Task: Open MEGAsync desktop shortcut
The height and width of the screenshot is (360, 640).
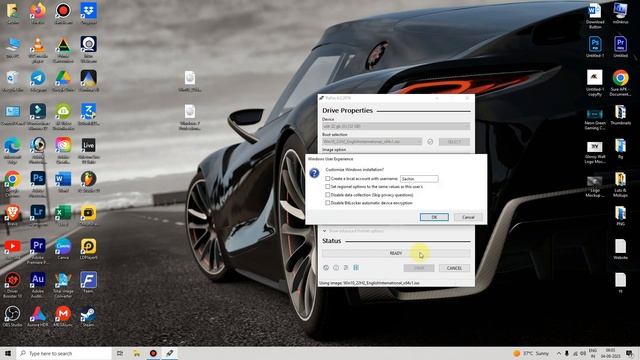Action: [63, 316]
